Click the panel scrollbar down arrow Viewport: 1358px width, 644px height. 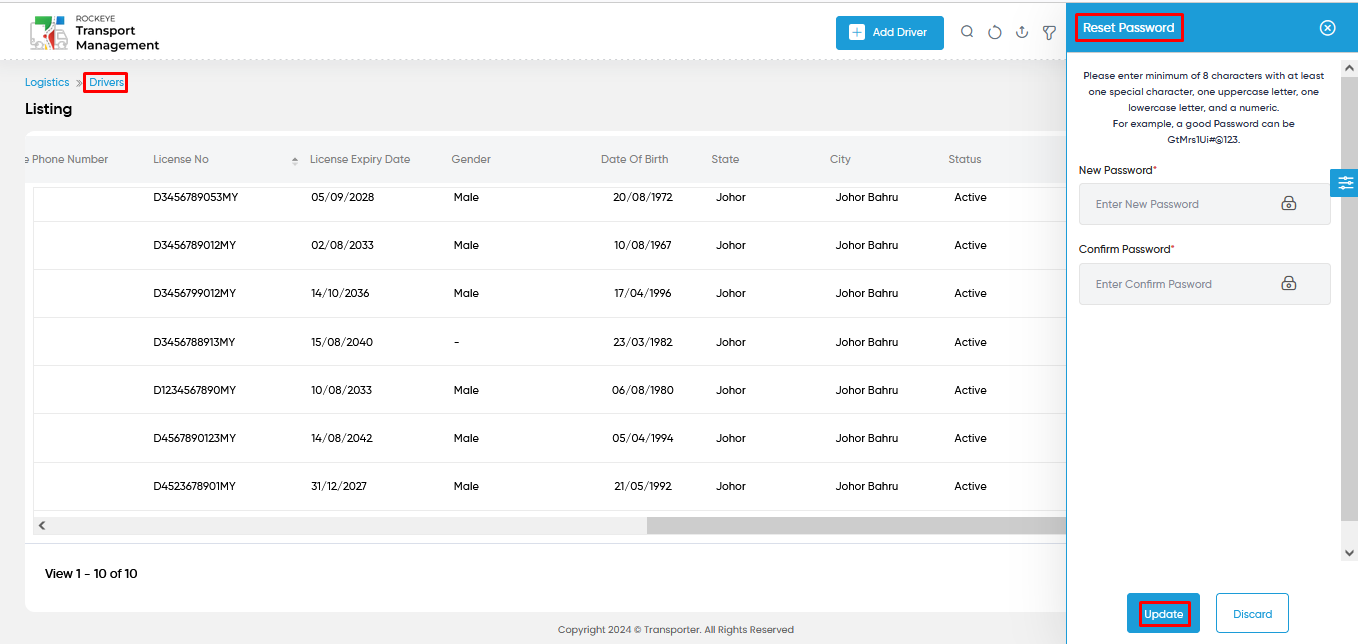tap(1349, 552)
